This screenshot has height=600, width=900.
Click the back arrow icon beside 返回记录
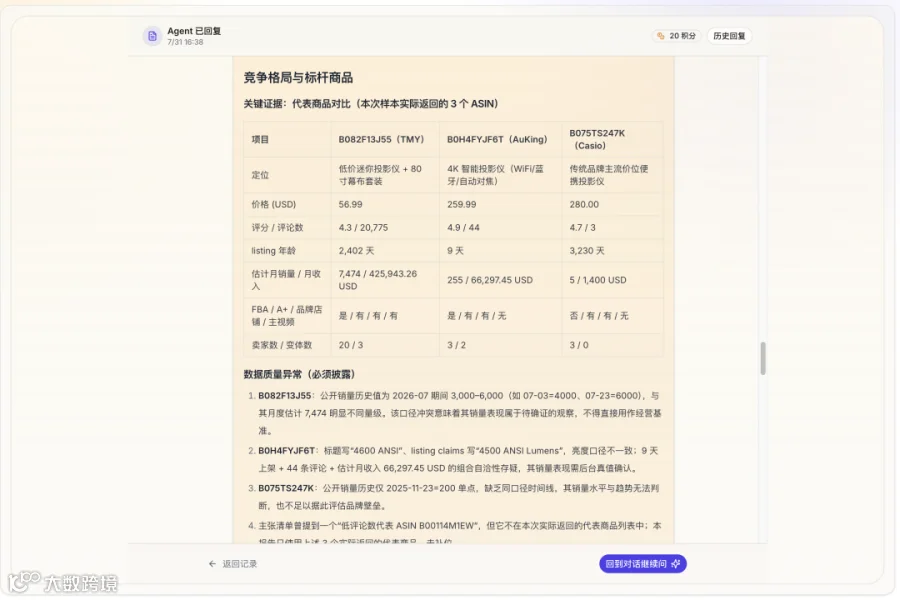tap(212, 564)
